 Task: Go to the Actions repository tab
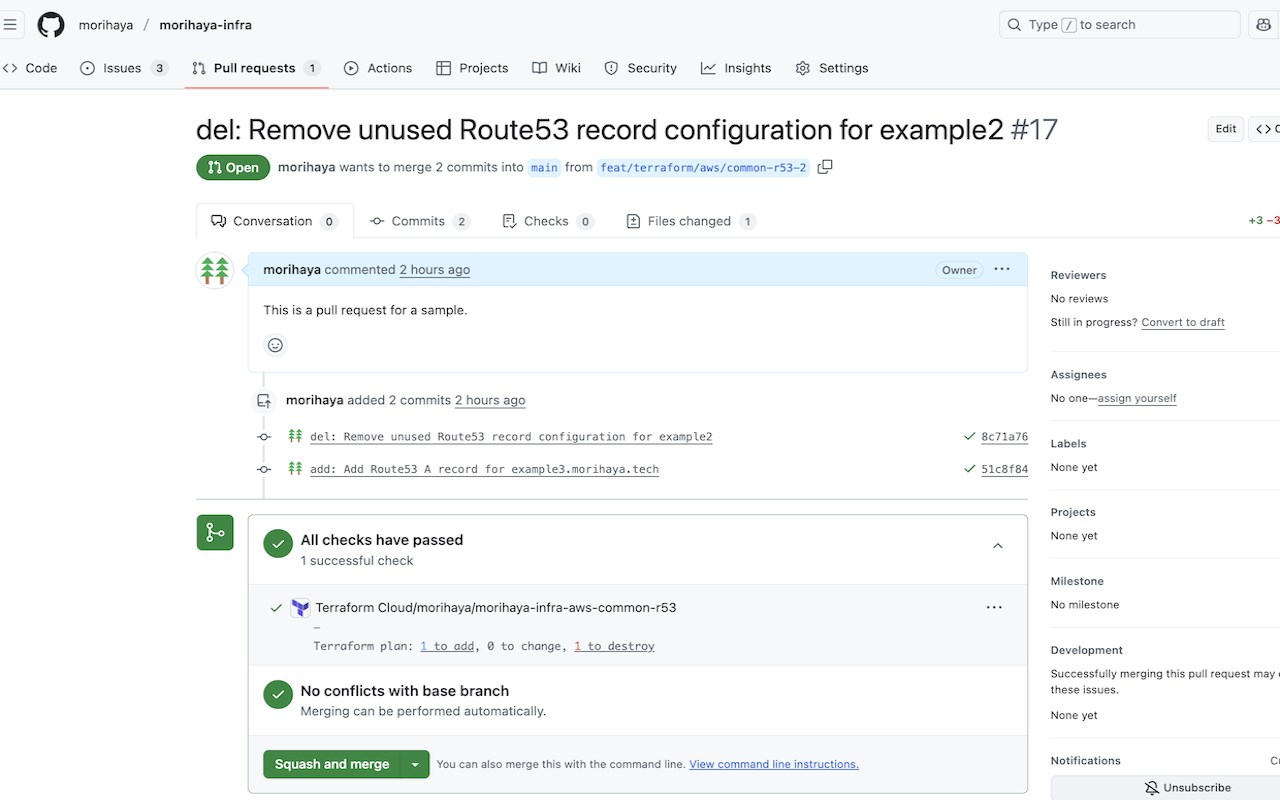tap(378, 68)
